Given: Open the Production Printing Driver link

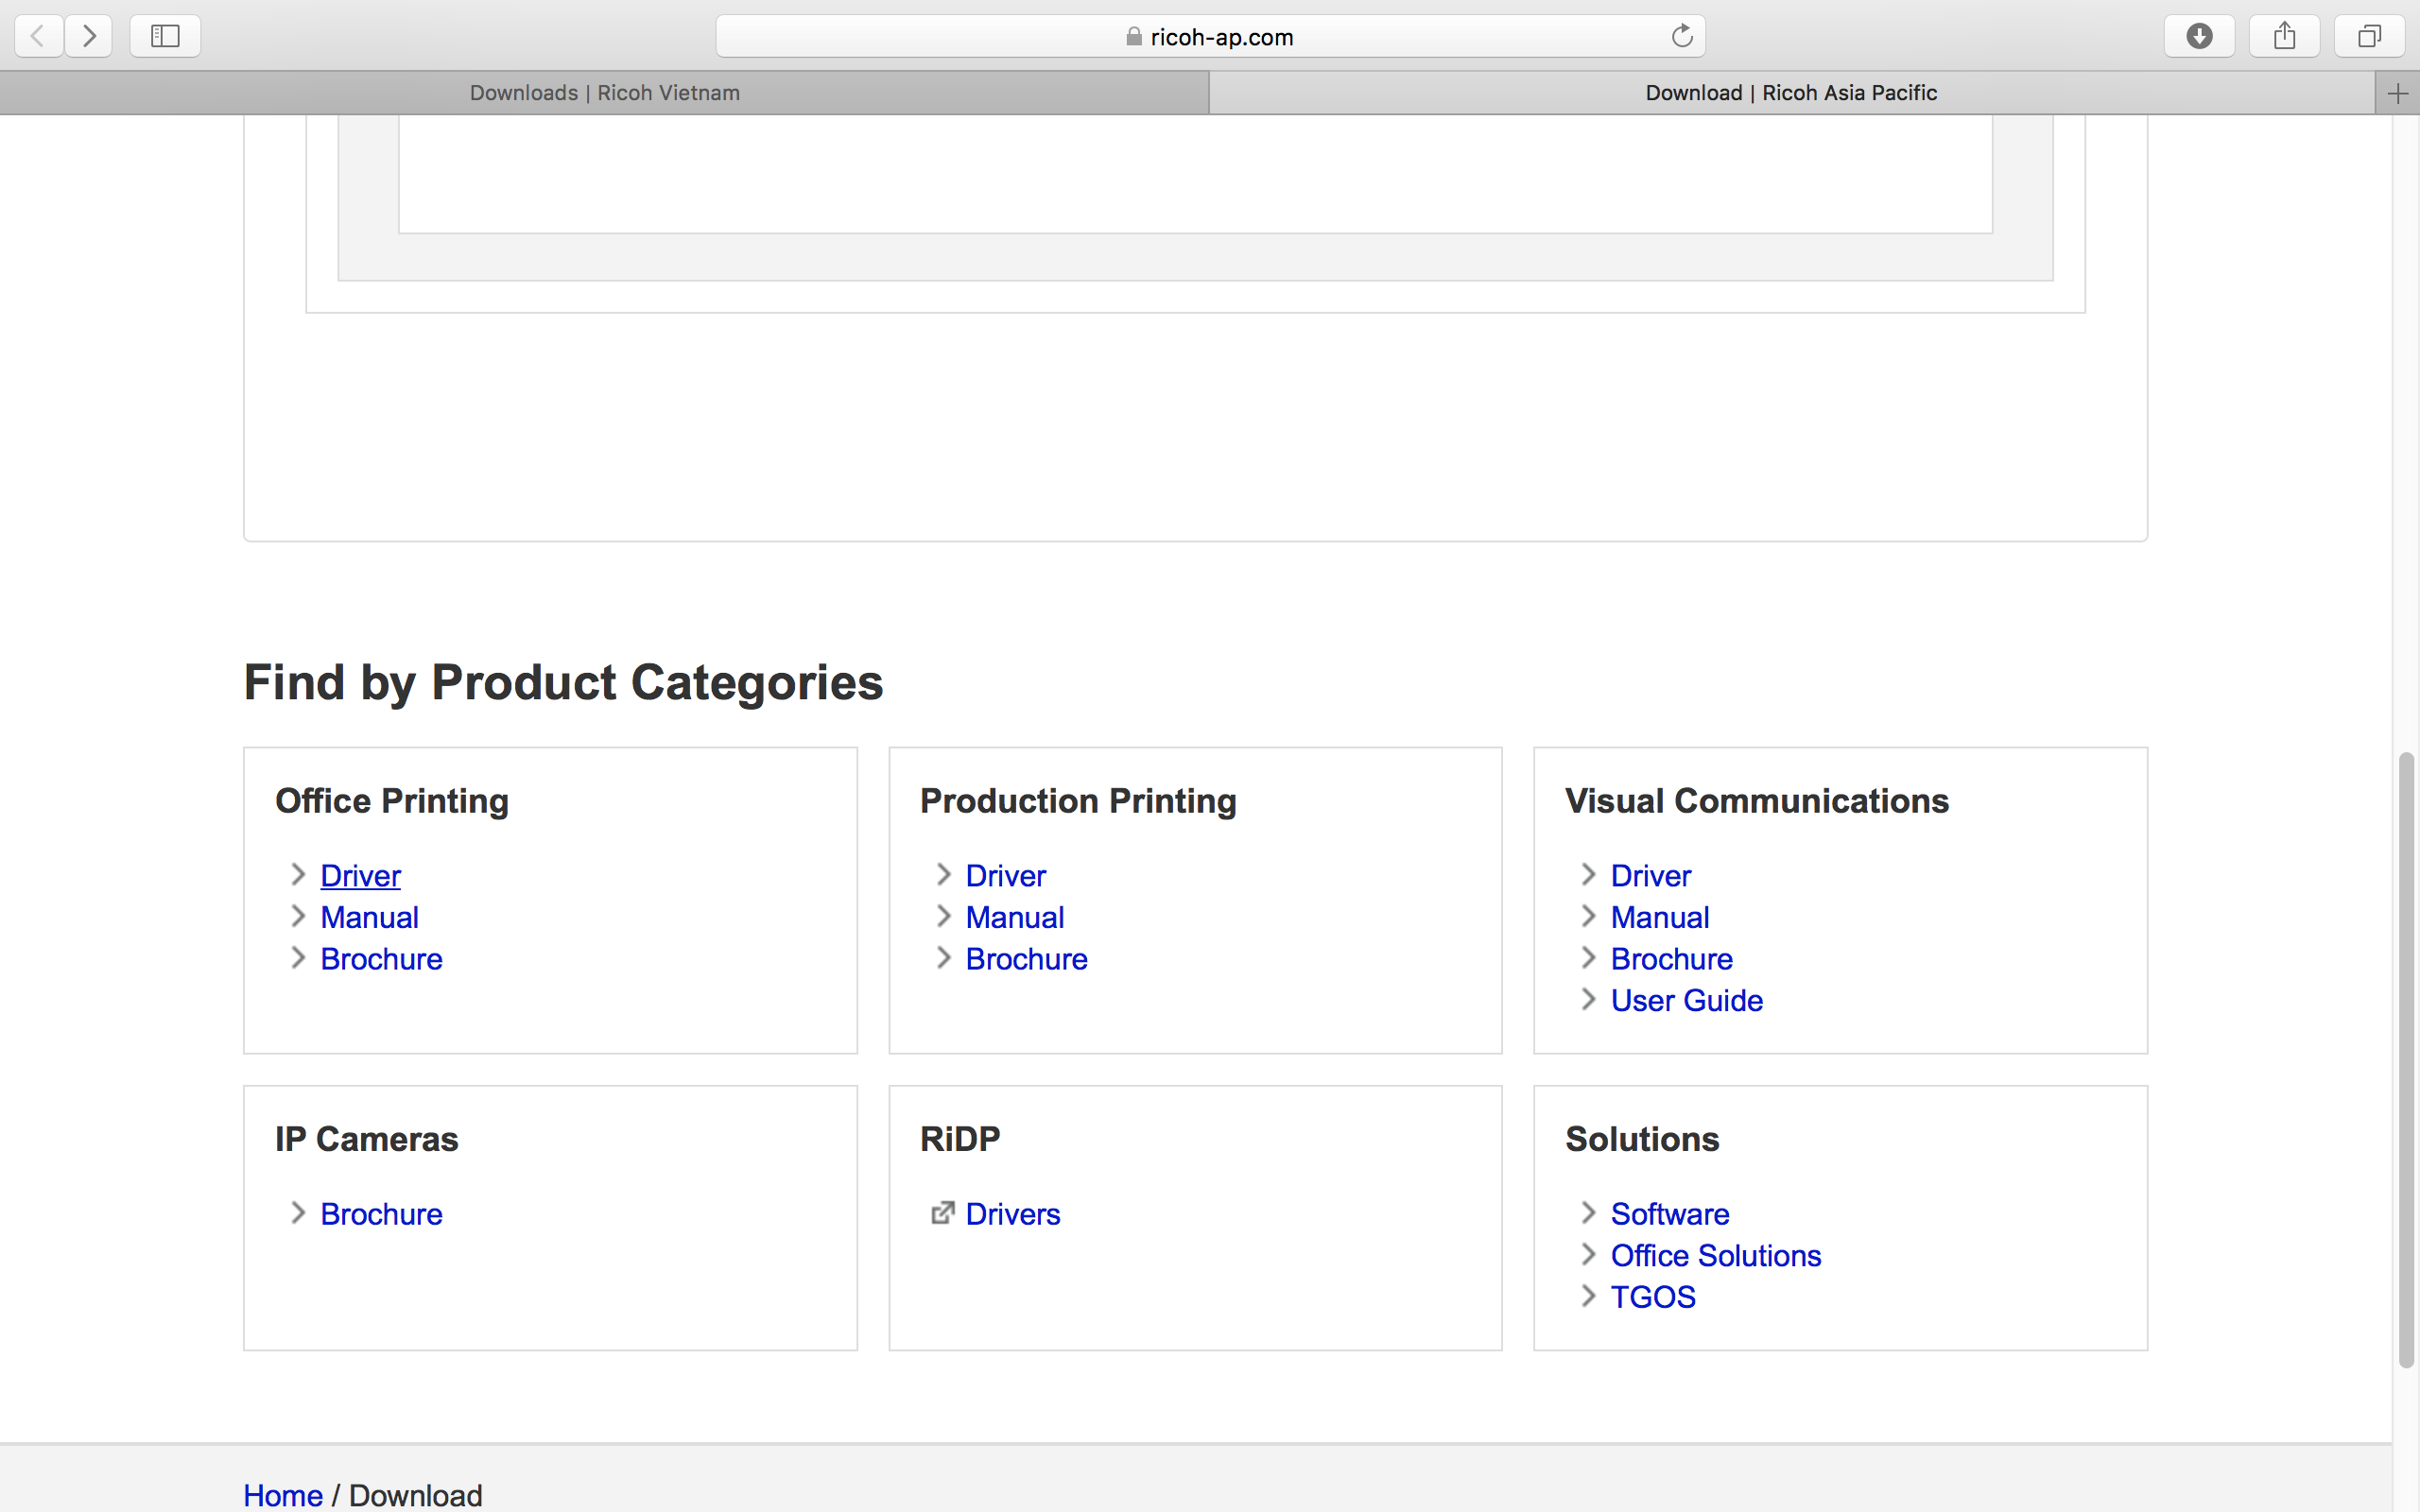Looking at the screenshot, I should (x=1005, y=875).
